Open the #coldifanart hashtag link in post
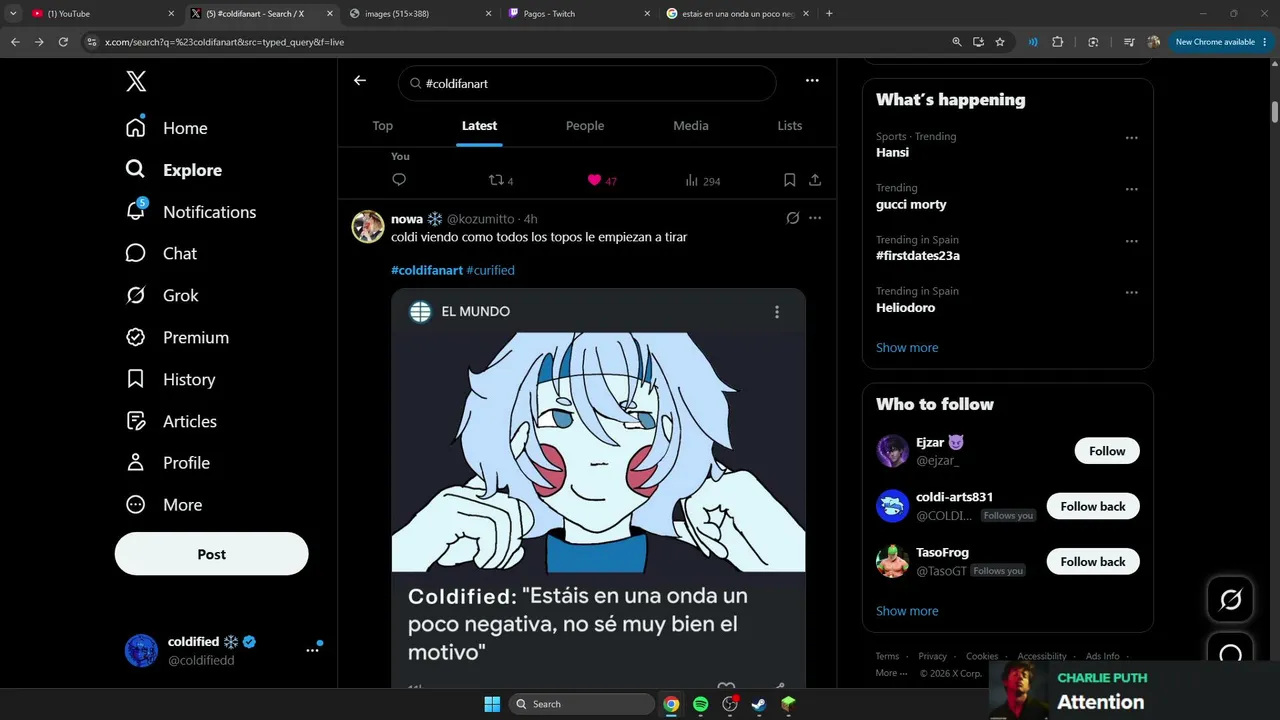Image resolution: width=1280 pixels, height=720 pixels. tap(427, 270)
